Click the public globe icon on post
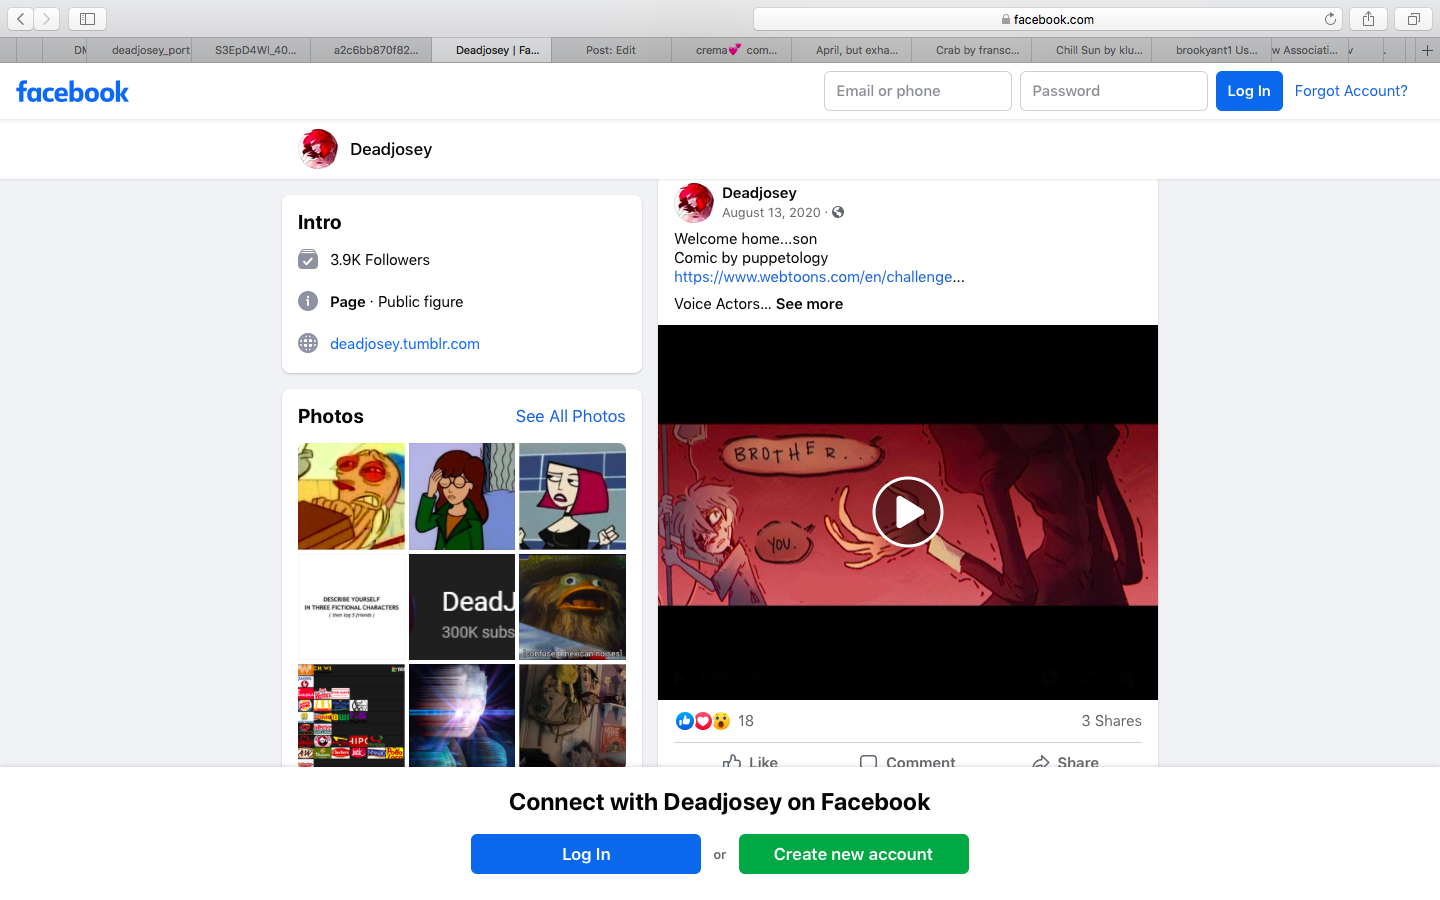 click(x=838, y=212)
